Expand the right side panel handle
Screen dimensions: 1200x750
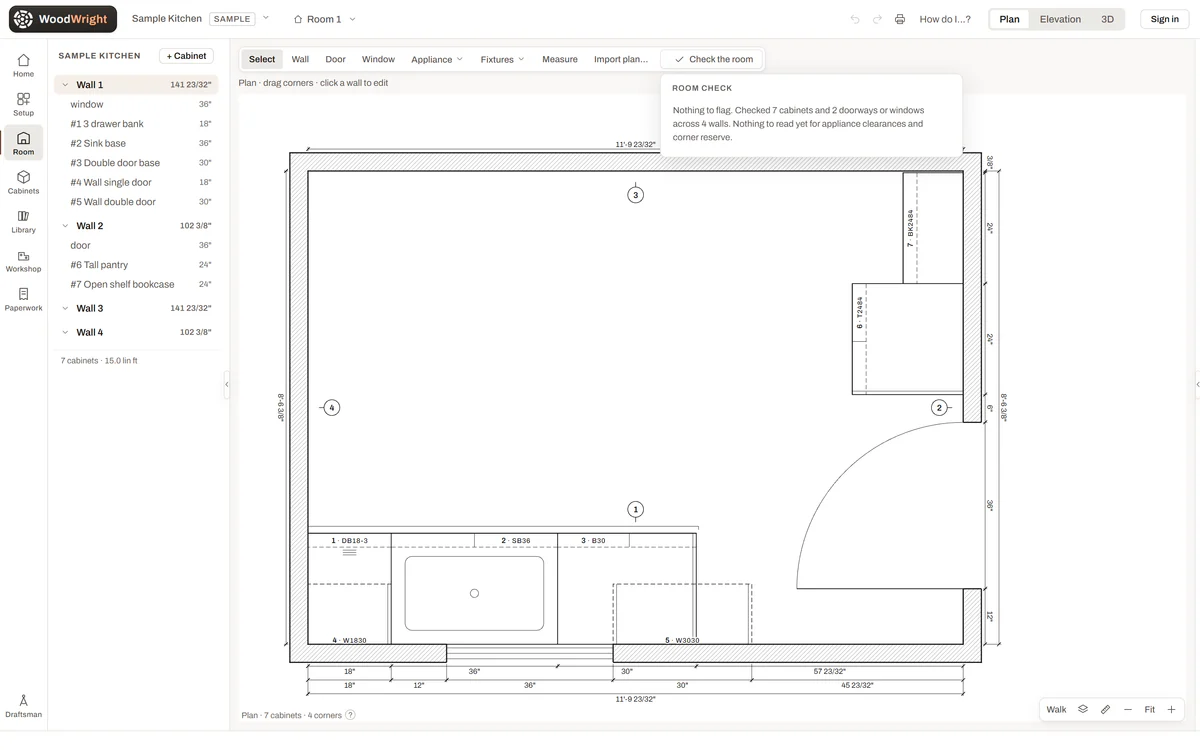click(1197, 384)
